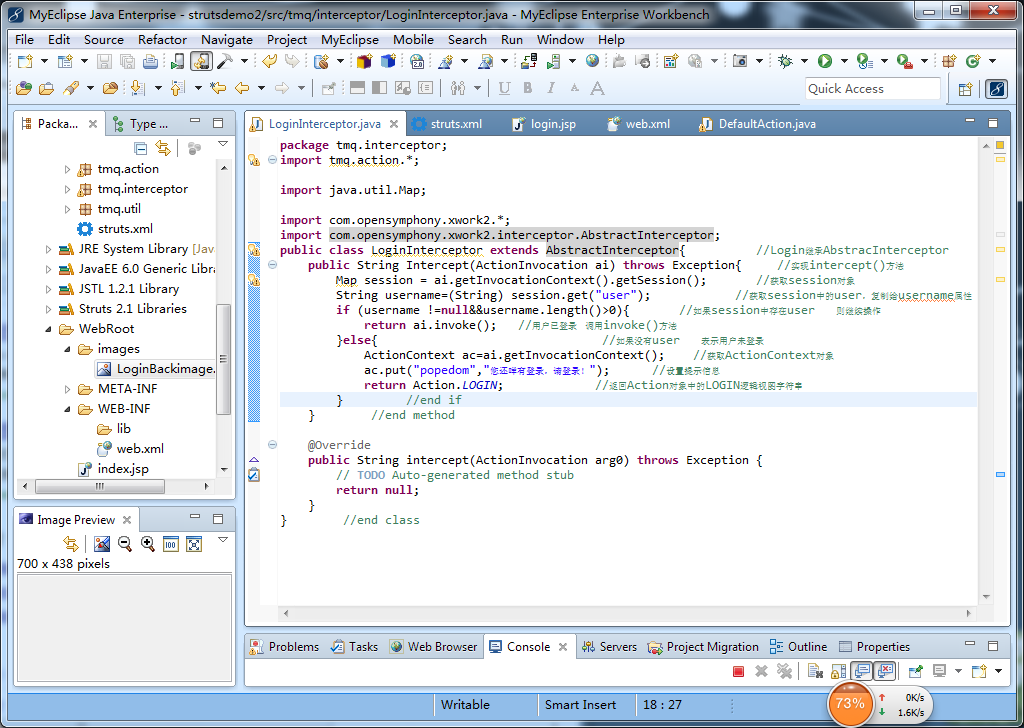The image size is (1024, 728).
Task: Select the MyEclipse Java Enterprise perspective icon
Action: (997, 89)
